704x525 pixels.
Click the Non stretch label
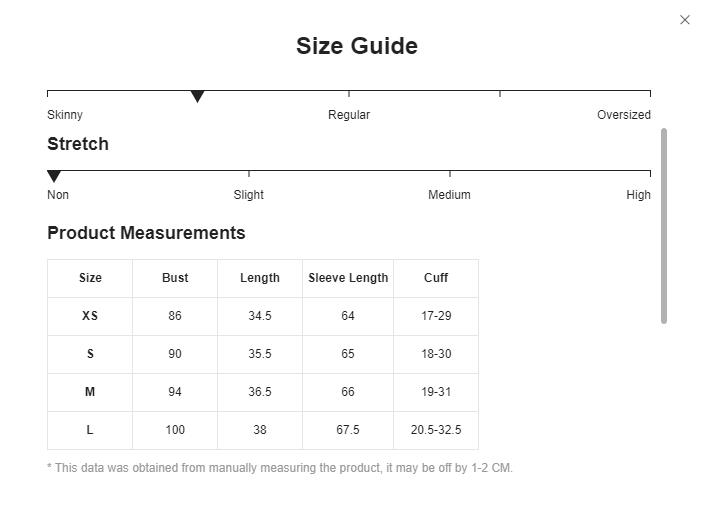tap(58, 195)
